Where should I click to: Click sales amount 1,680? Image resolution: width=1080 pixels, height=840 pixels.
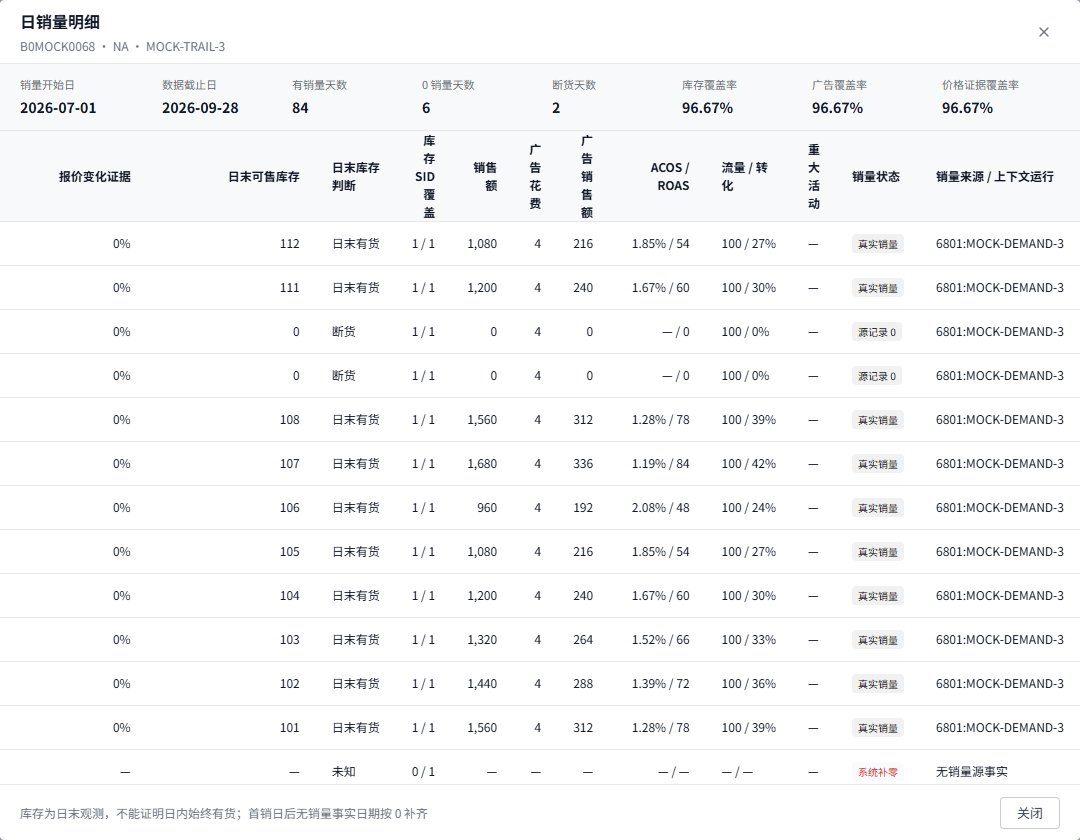(481, 464)
